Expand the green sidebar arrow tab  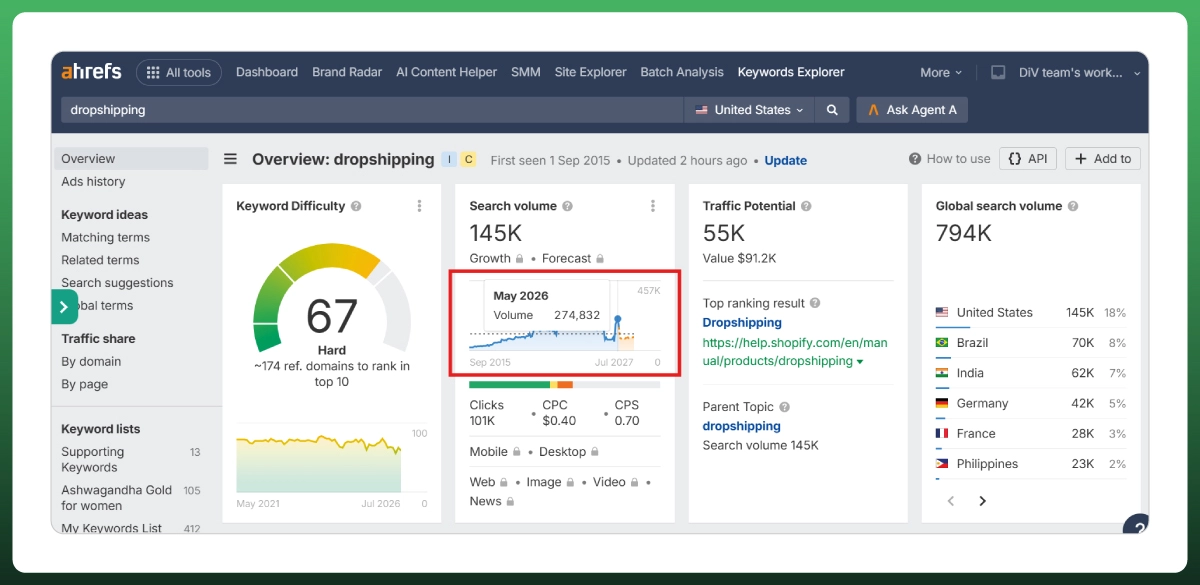pos(64,307)
